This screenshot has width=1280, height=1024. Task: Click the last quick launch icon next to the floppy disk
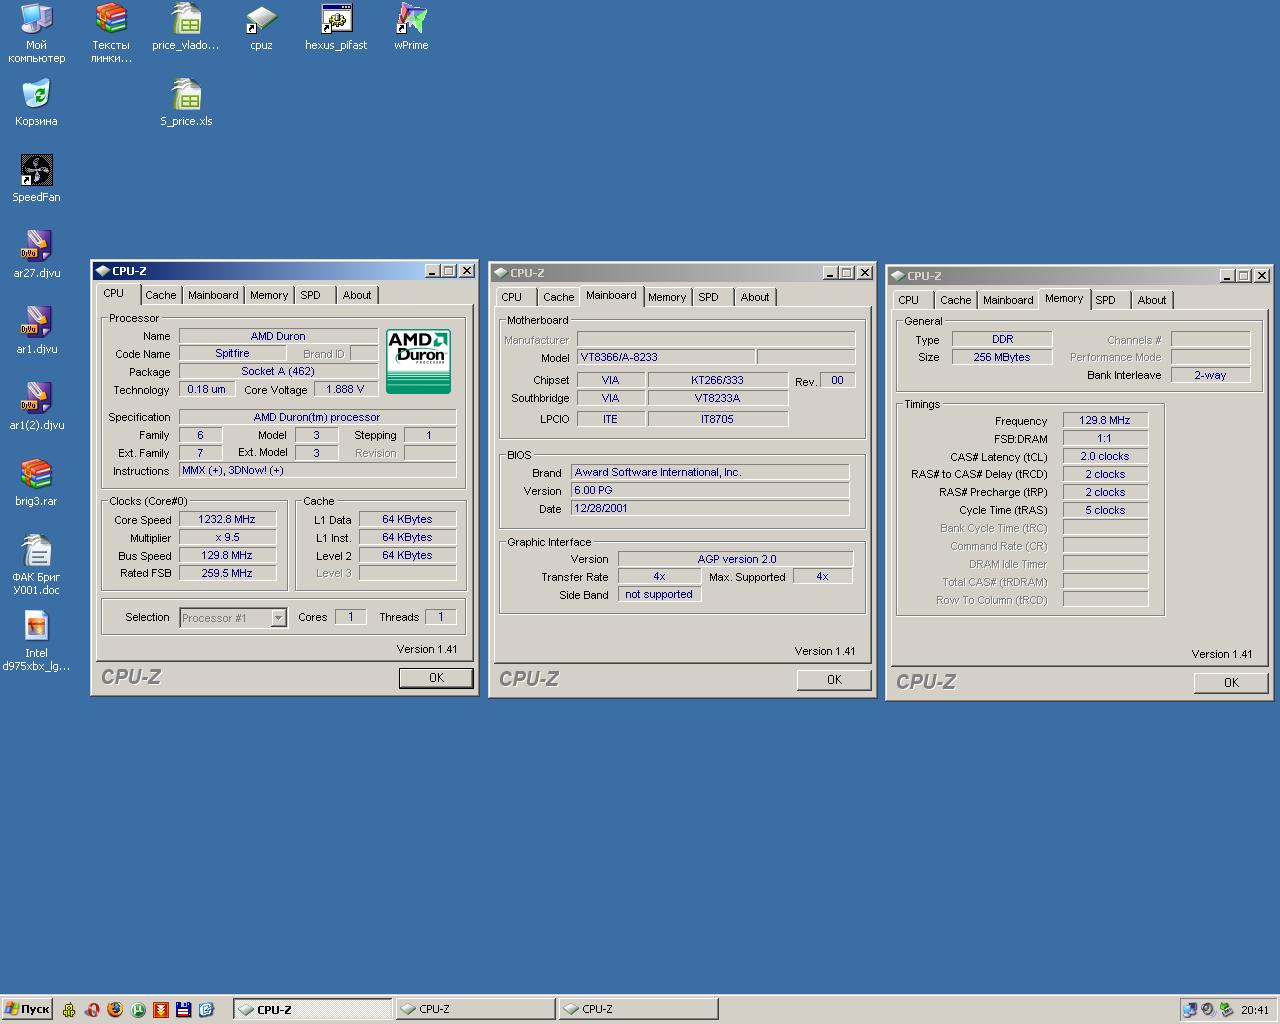click(x=207, y=1010)
